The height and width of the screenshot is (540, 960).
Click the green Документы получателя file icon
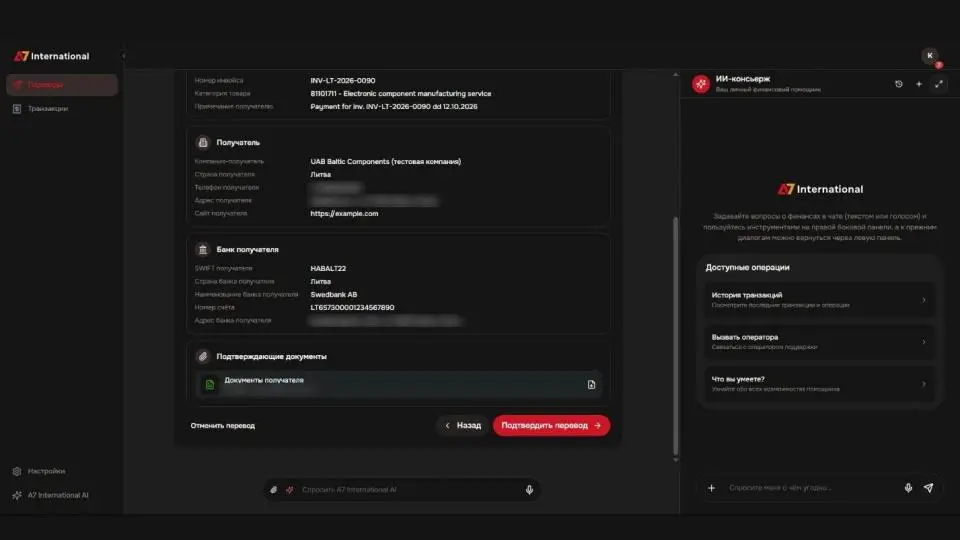point(209,384)
